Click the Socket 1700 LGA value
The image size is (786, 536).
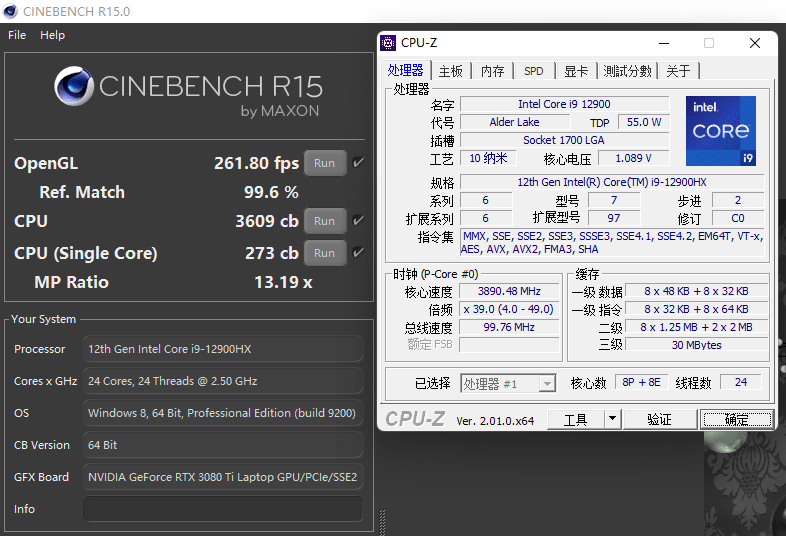pos(564,140)
